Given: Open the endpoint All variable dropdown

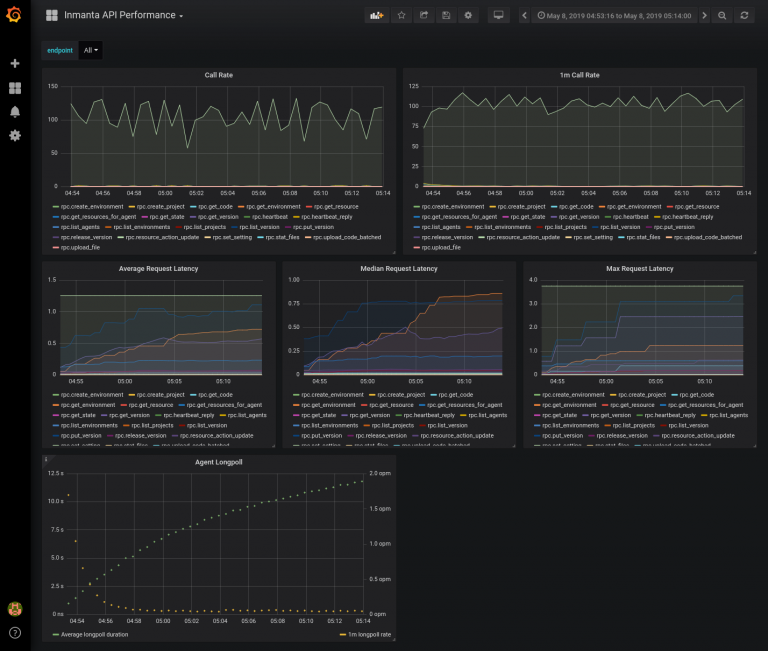Looking at the screenshot, I should pyautogui.click(x=91, y=50).
